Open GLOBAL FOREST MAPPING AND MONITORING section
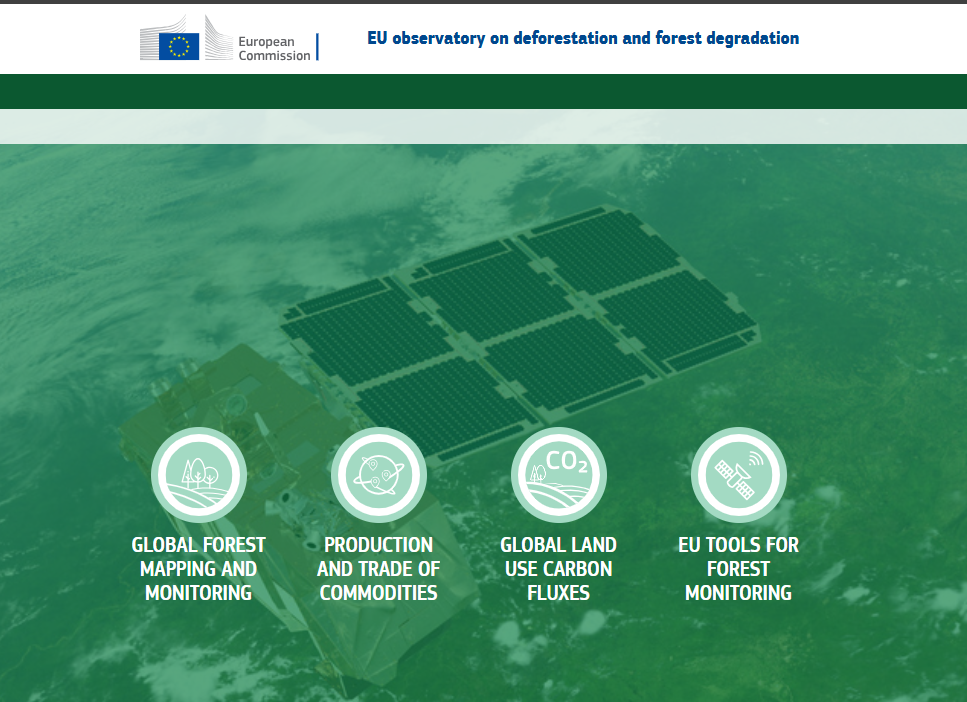The image size is (967, 702). 199,568
